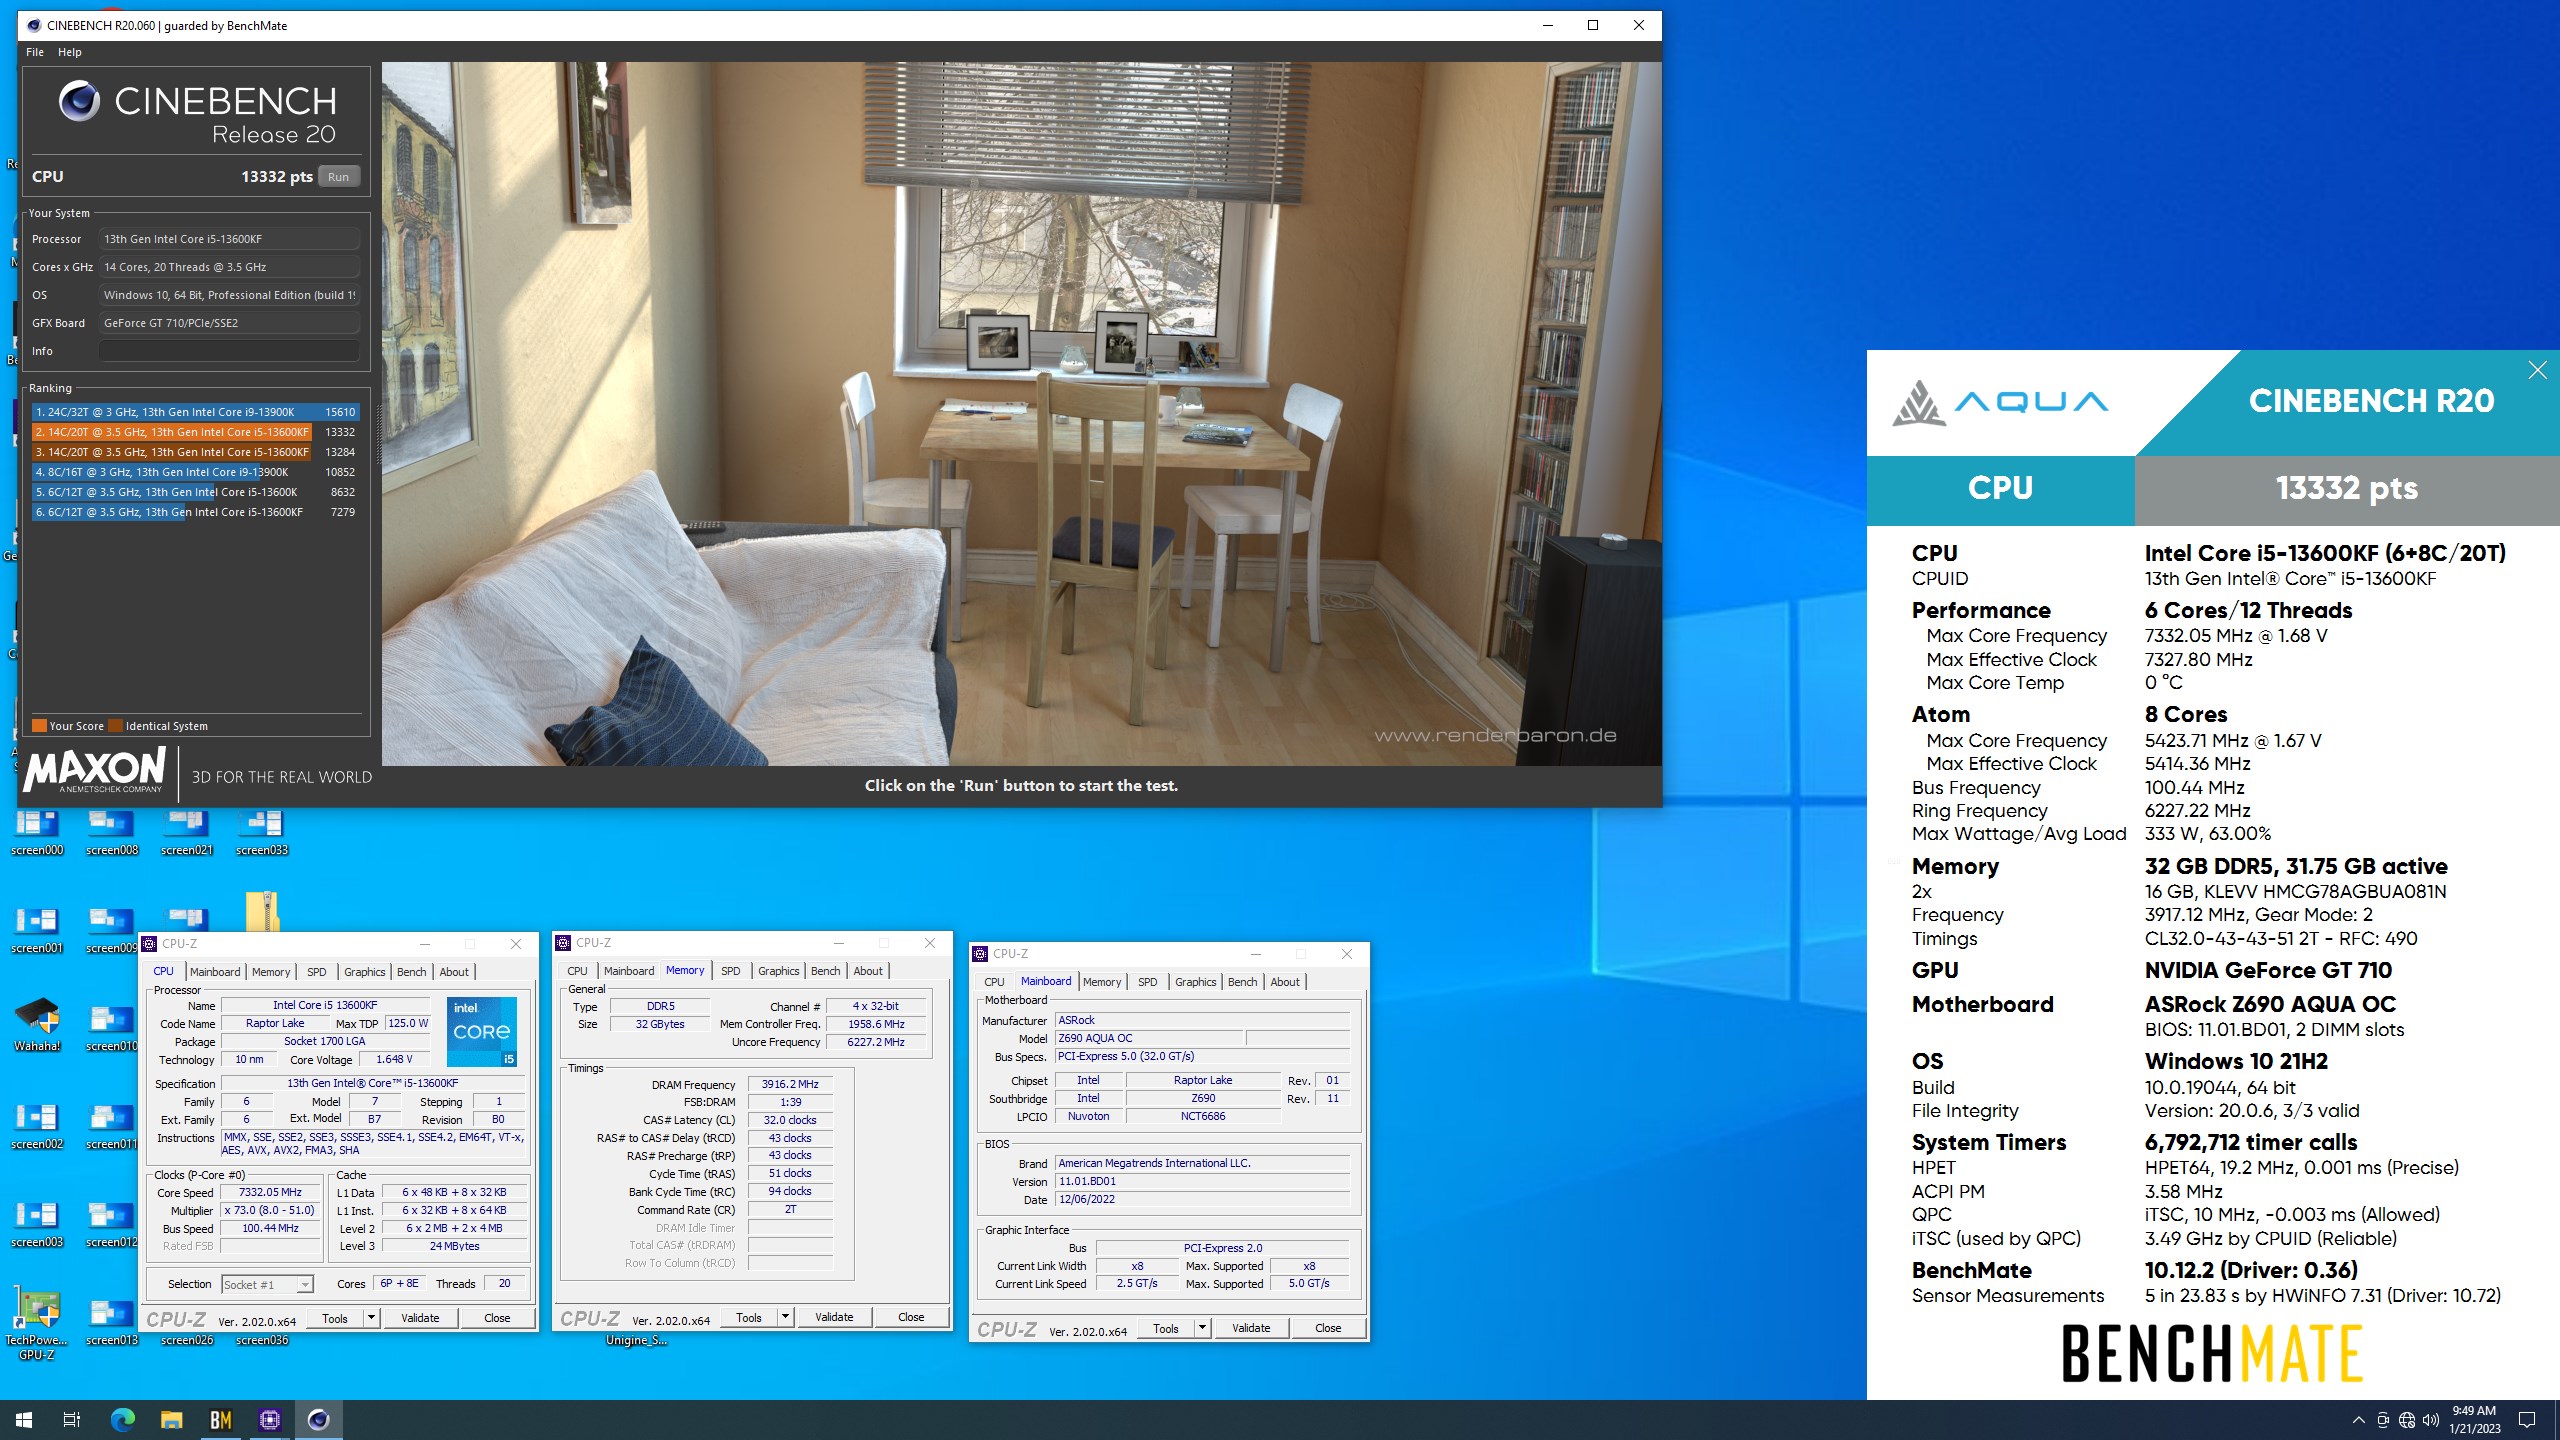
Task: Click Close button in CPU-Z Memory window
Action: (x=911, y=1317)
